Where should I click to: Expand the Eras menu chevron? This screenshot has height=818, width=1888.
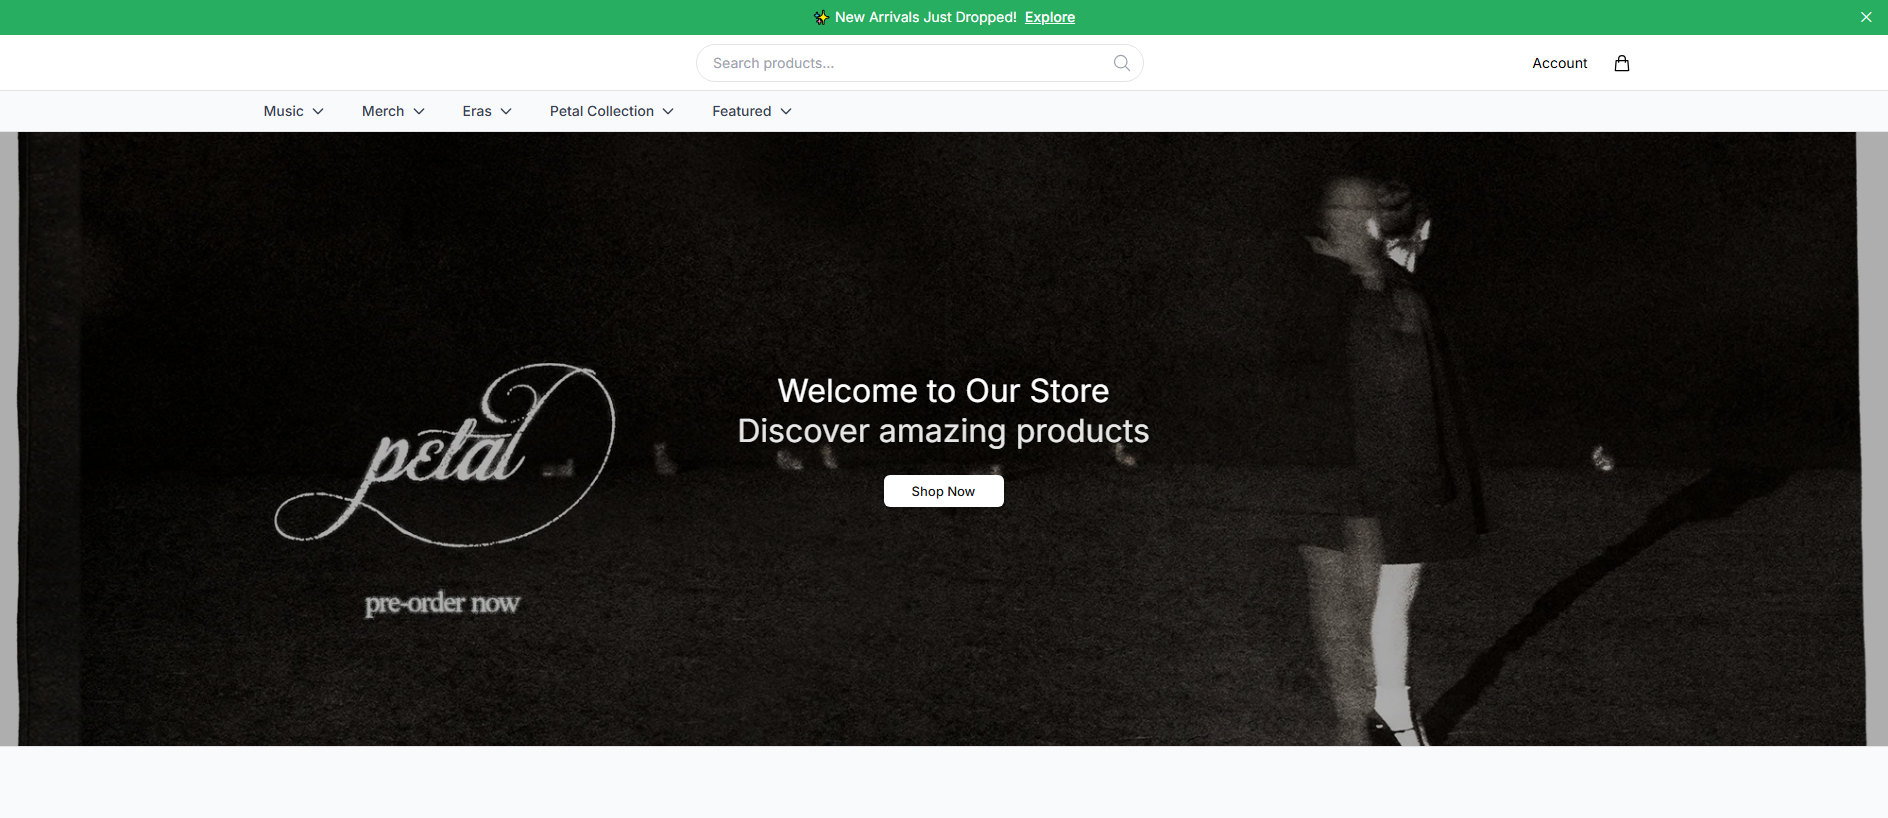coord(506,111)
